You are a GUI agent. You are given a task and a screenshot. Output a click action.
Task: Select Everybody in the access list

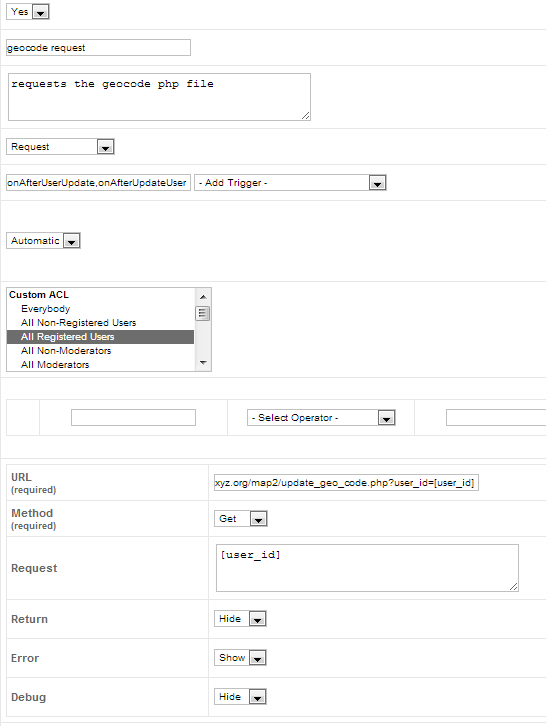(45, 309)
